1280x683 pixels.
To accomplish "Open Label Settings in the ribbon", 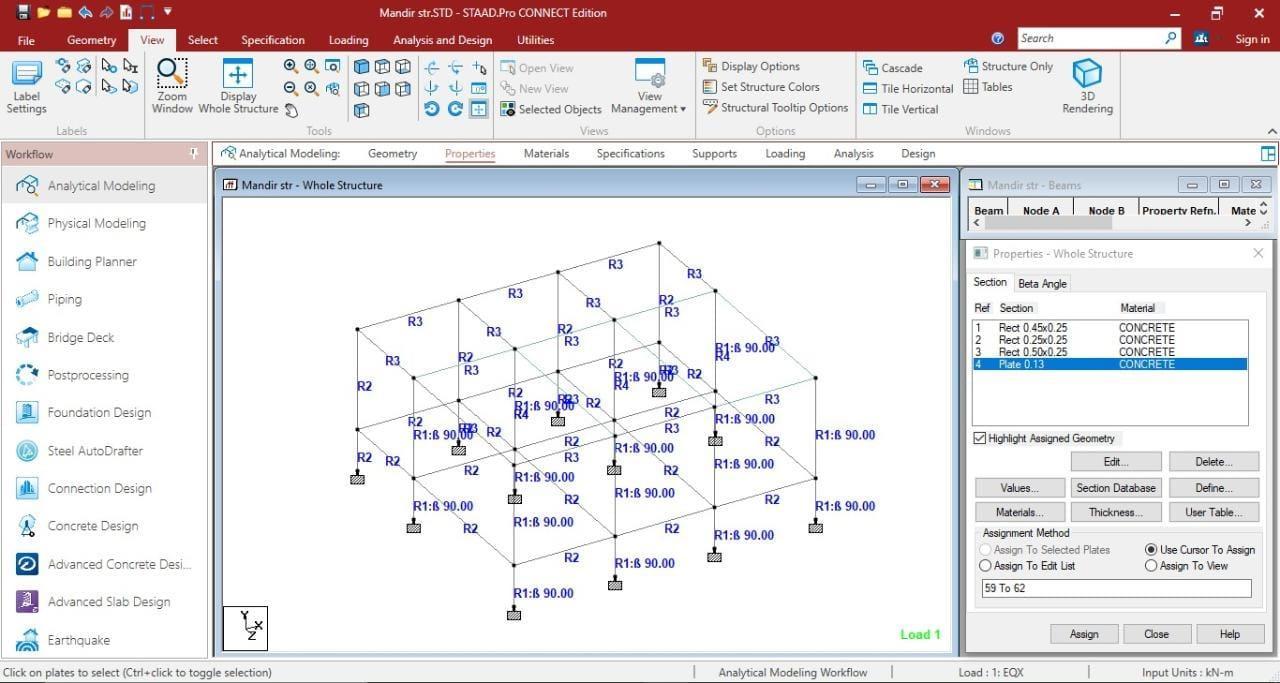I will pyautogui.click(x=26, y=86).
